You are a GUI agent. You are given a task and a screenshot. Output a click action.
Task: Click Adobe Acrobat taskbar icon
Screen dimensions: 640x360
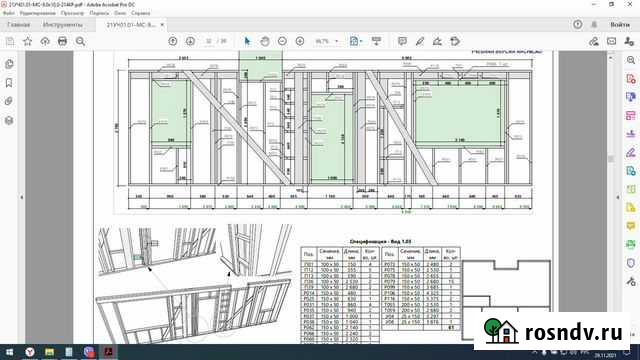coord(109,352)
